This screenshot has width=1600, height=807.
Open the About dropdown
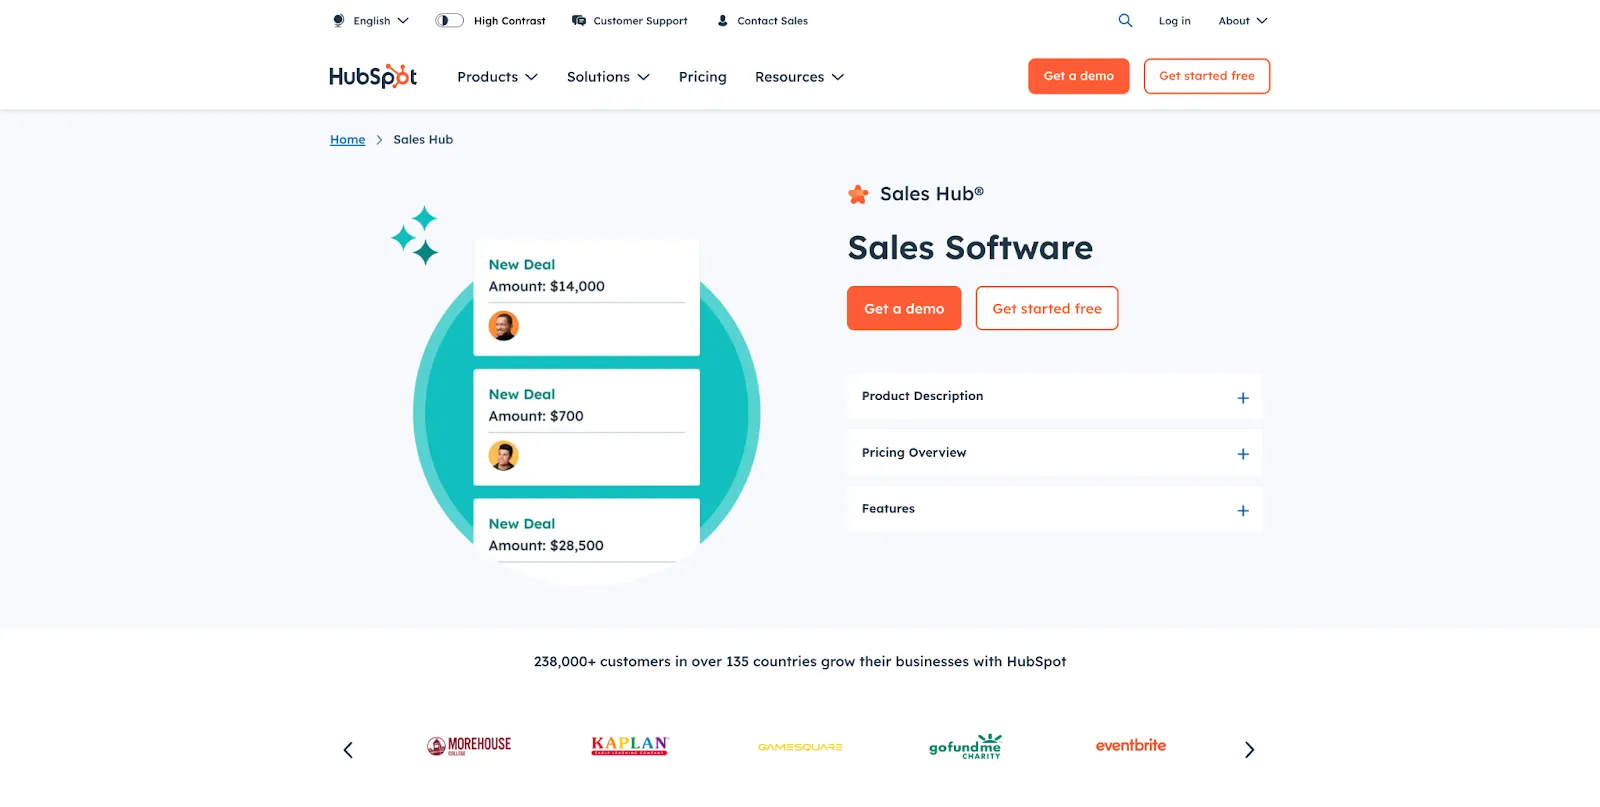(x=1241, y=20)
